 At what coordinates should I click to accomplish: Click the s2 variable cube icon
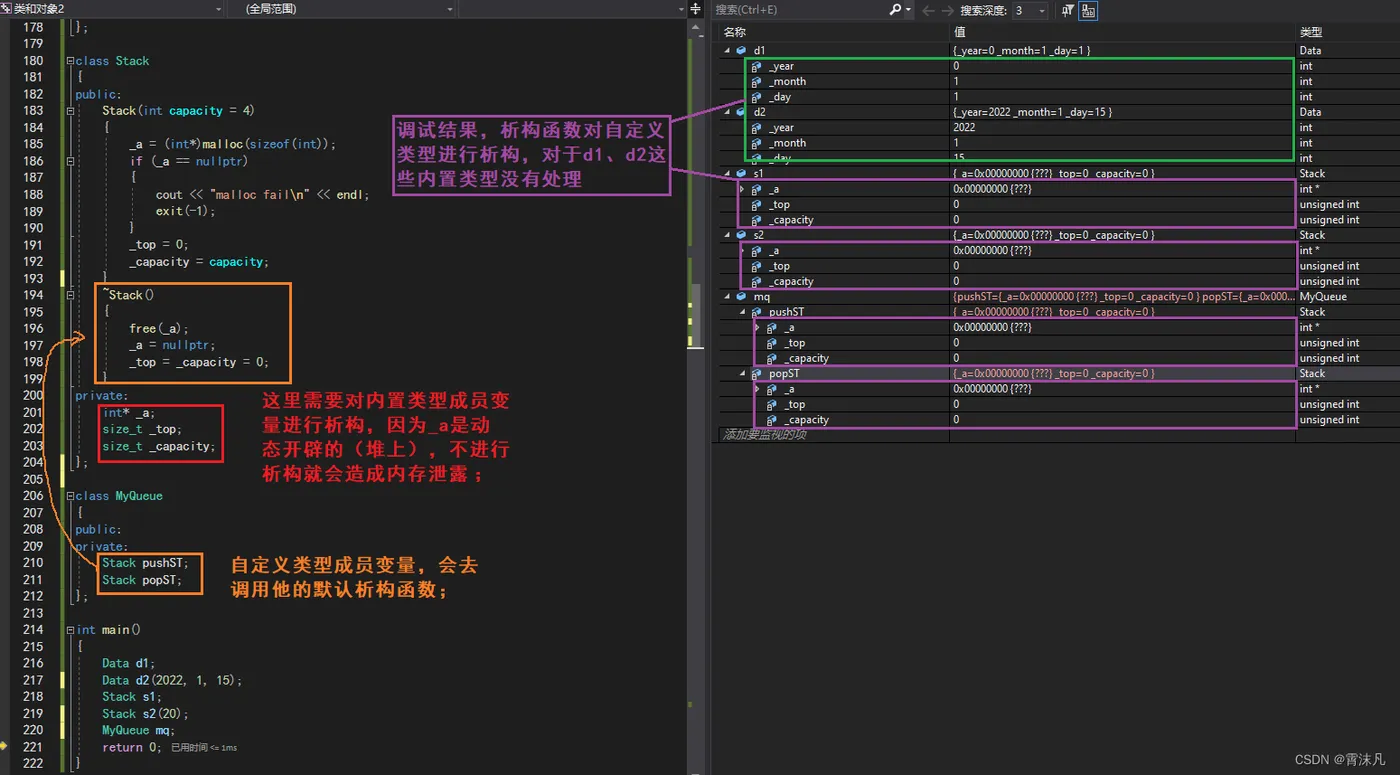pyautogui.click(x=741, y=235)
